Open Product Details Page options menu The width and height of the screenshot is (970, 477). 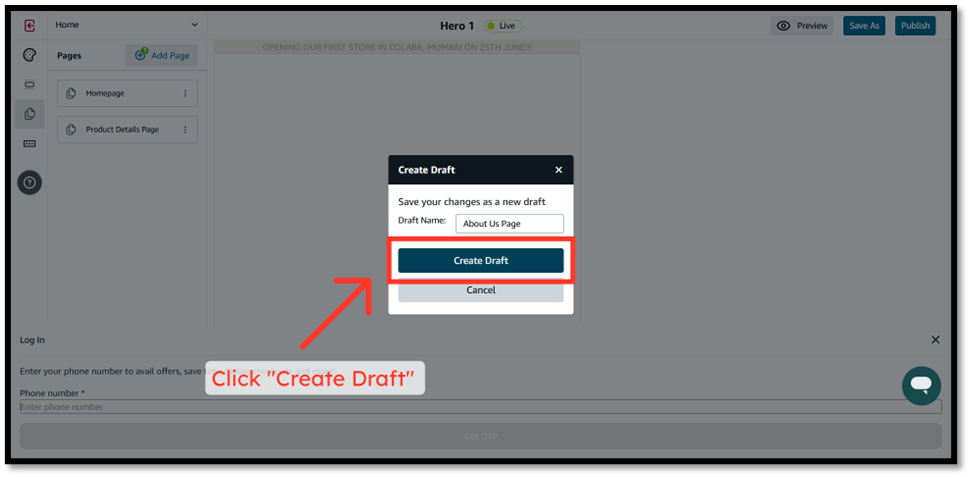coord(185,130)
